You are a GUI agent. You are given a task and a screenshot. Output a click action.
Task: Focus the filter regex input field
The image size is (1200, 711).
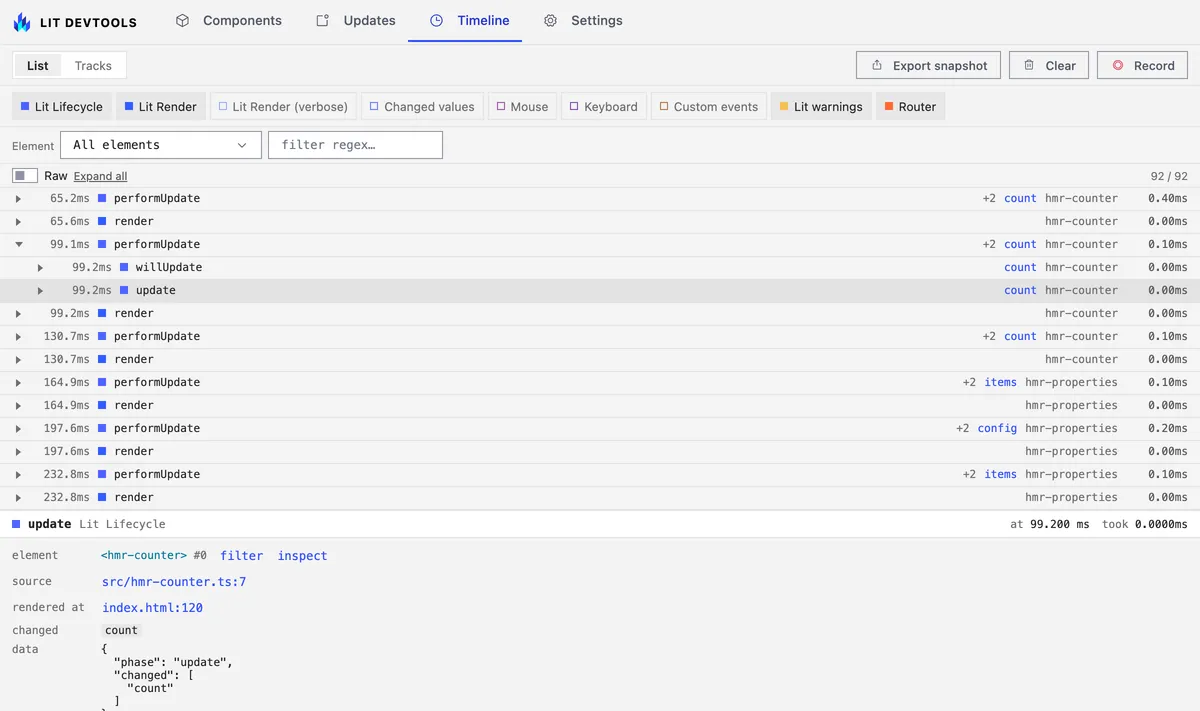click(x=355, y=145)
